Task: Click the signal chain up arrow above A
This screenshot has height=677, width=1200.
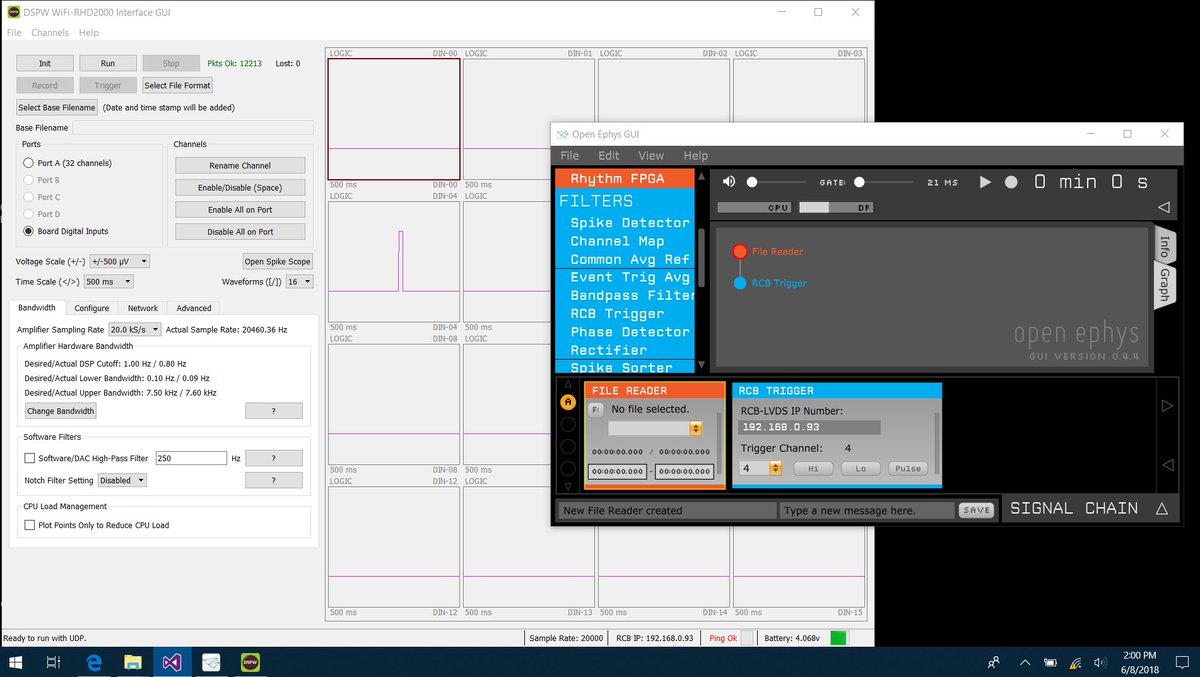Action: (x=568, y=384)
